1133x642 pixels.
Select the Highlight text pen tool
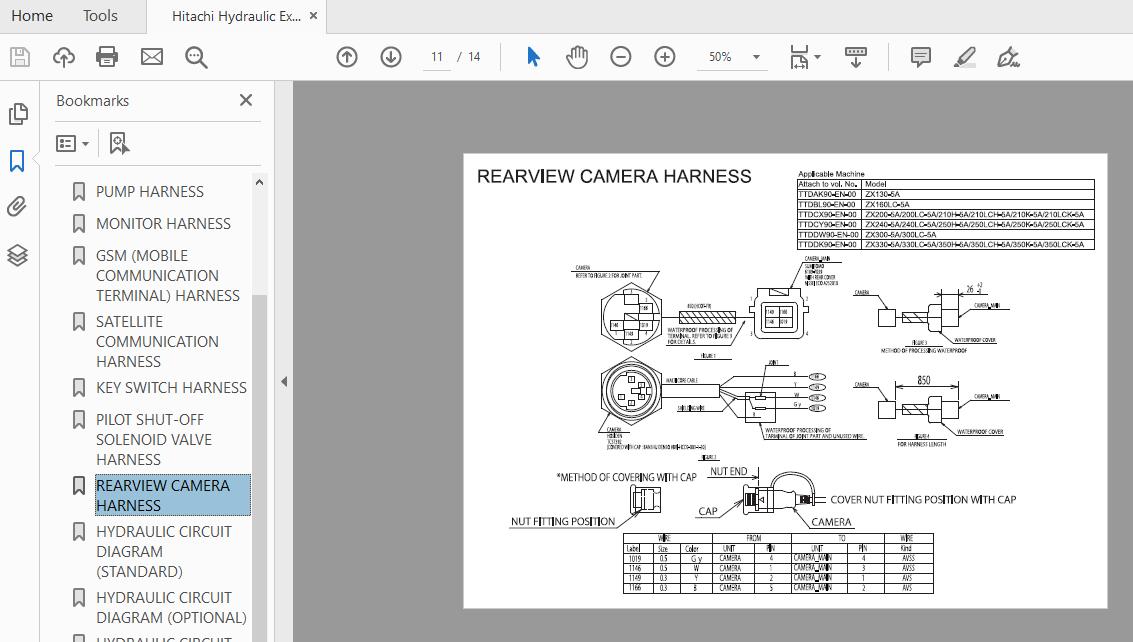[x=965, y=57]
